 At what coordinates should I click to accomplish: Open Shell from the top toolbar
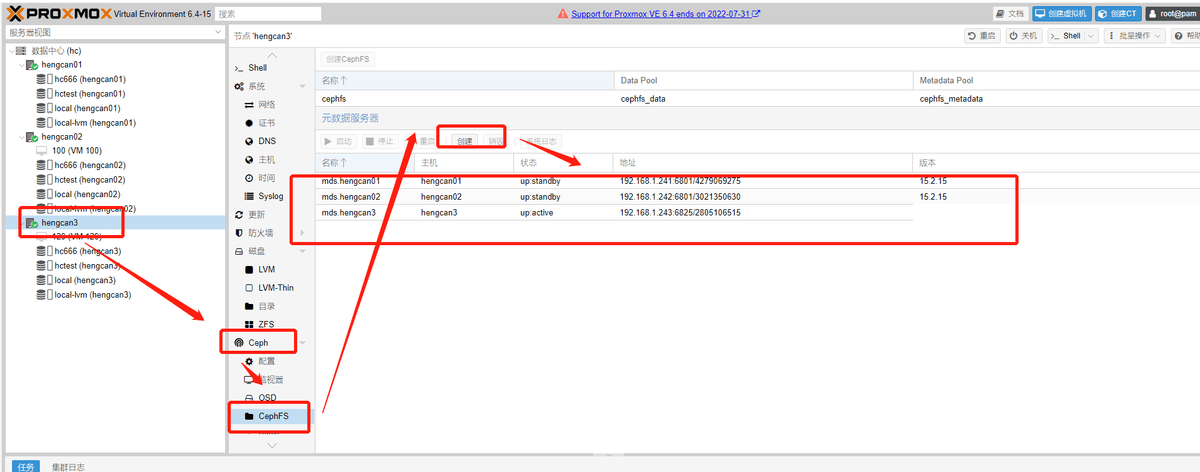(1066, 35)
